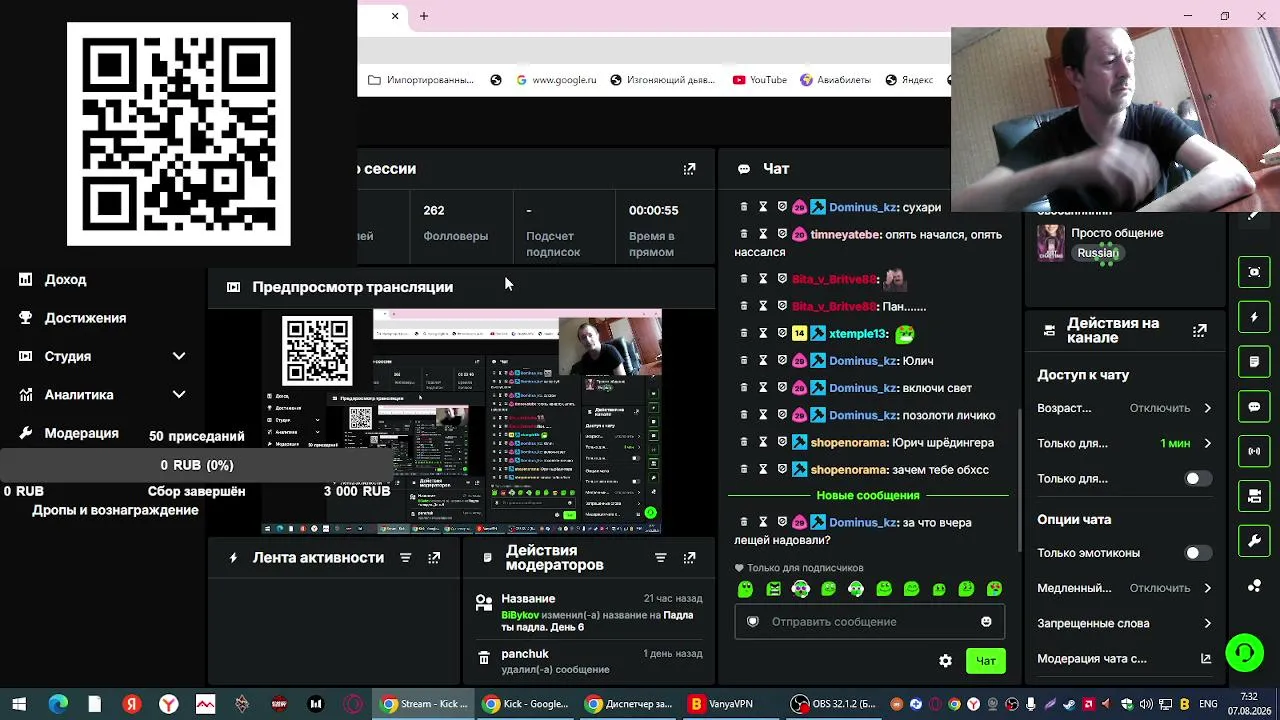Open a new browser tab with plus
The image size is (1280, 720).
(424, 16)
